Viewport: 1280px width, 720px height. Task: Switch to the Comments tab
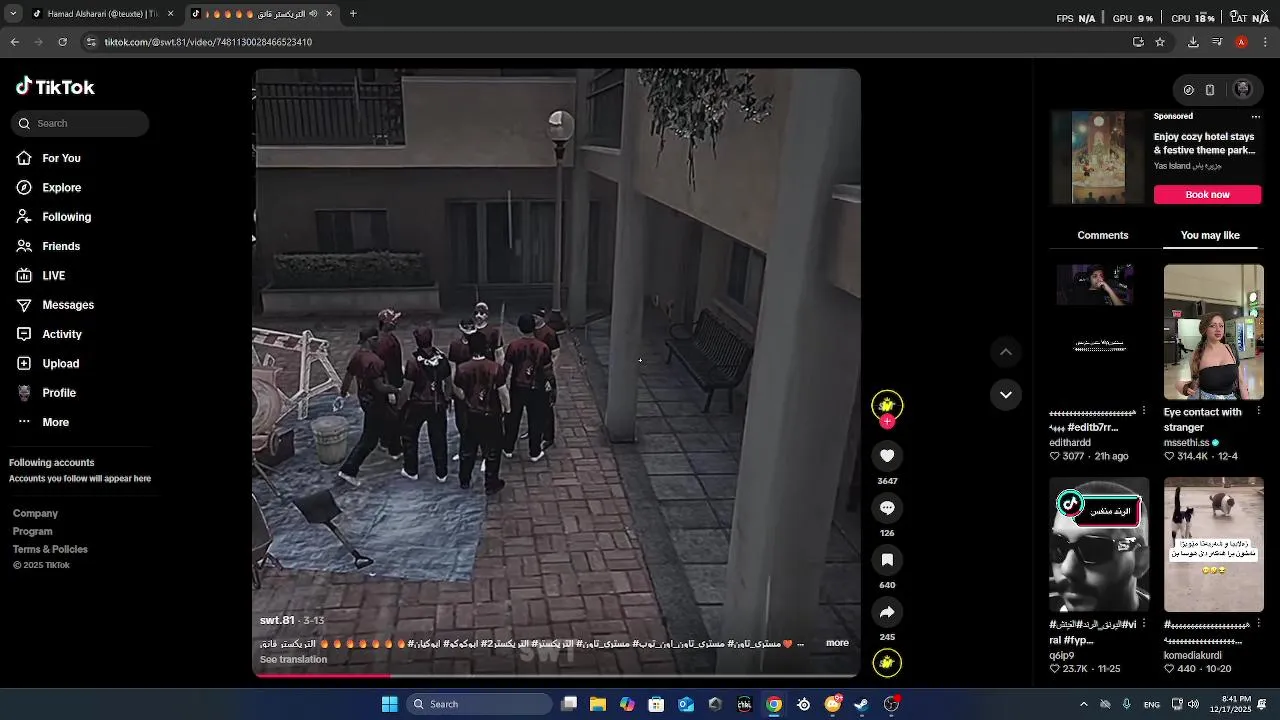pyautogui.click(x=1103, y=235)
